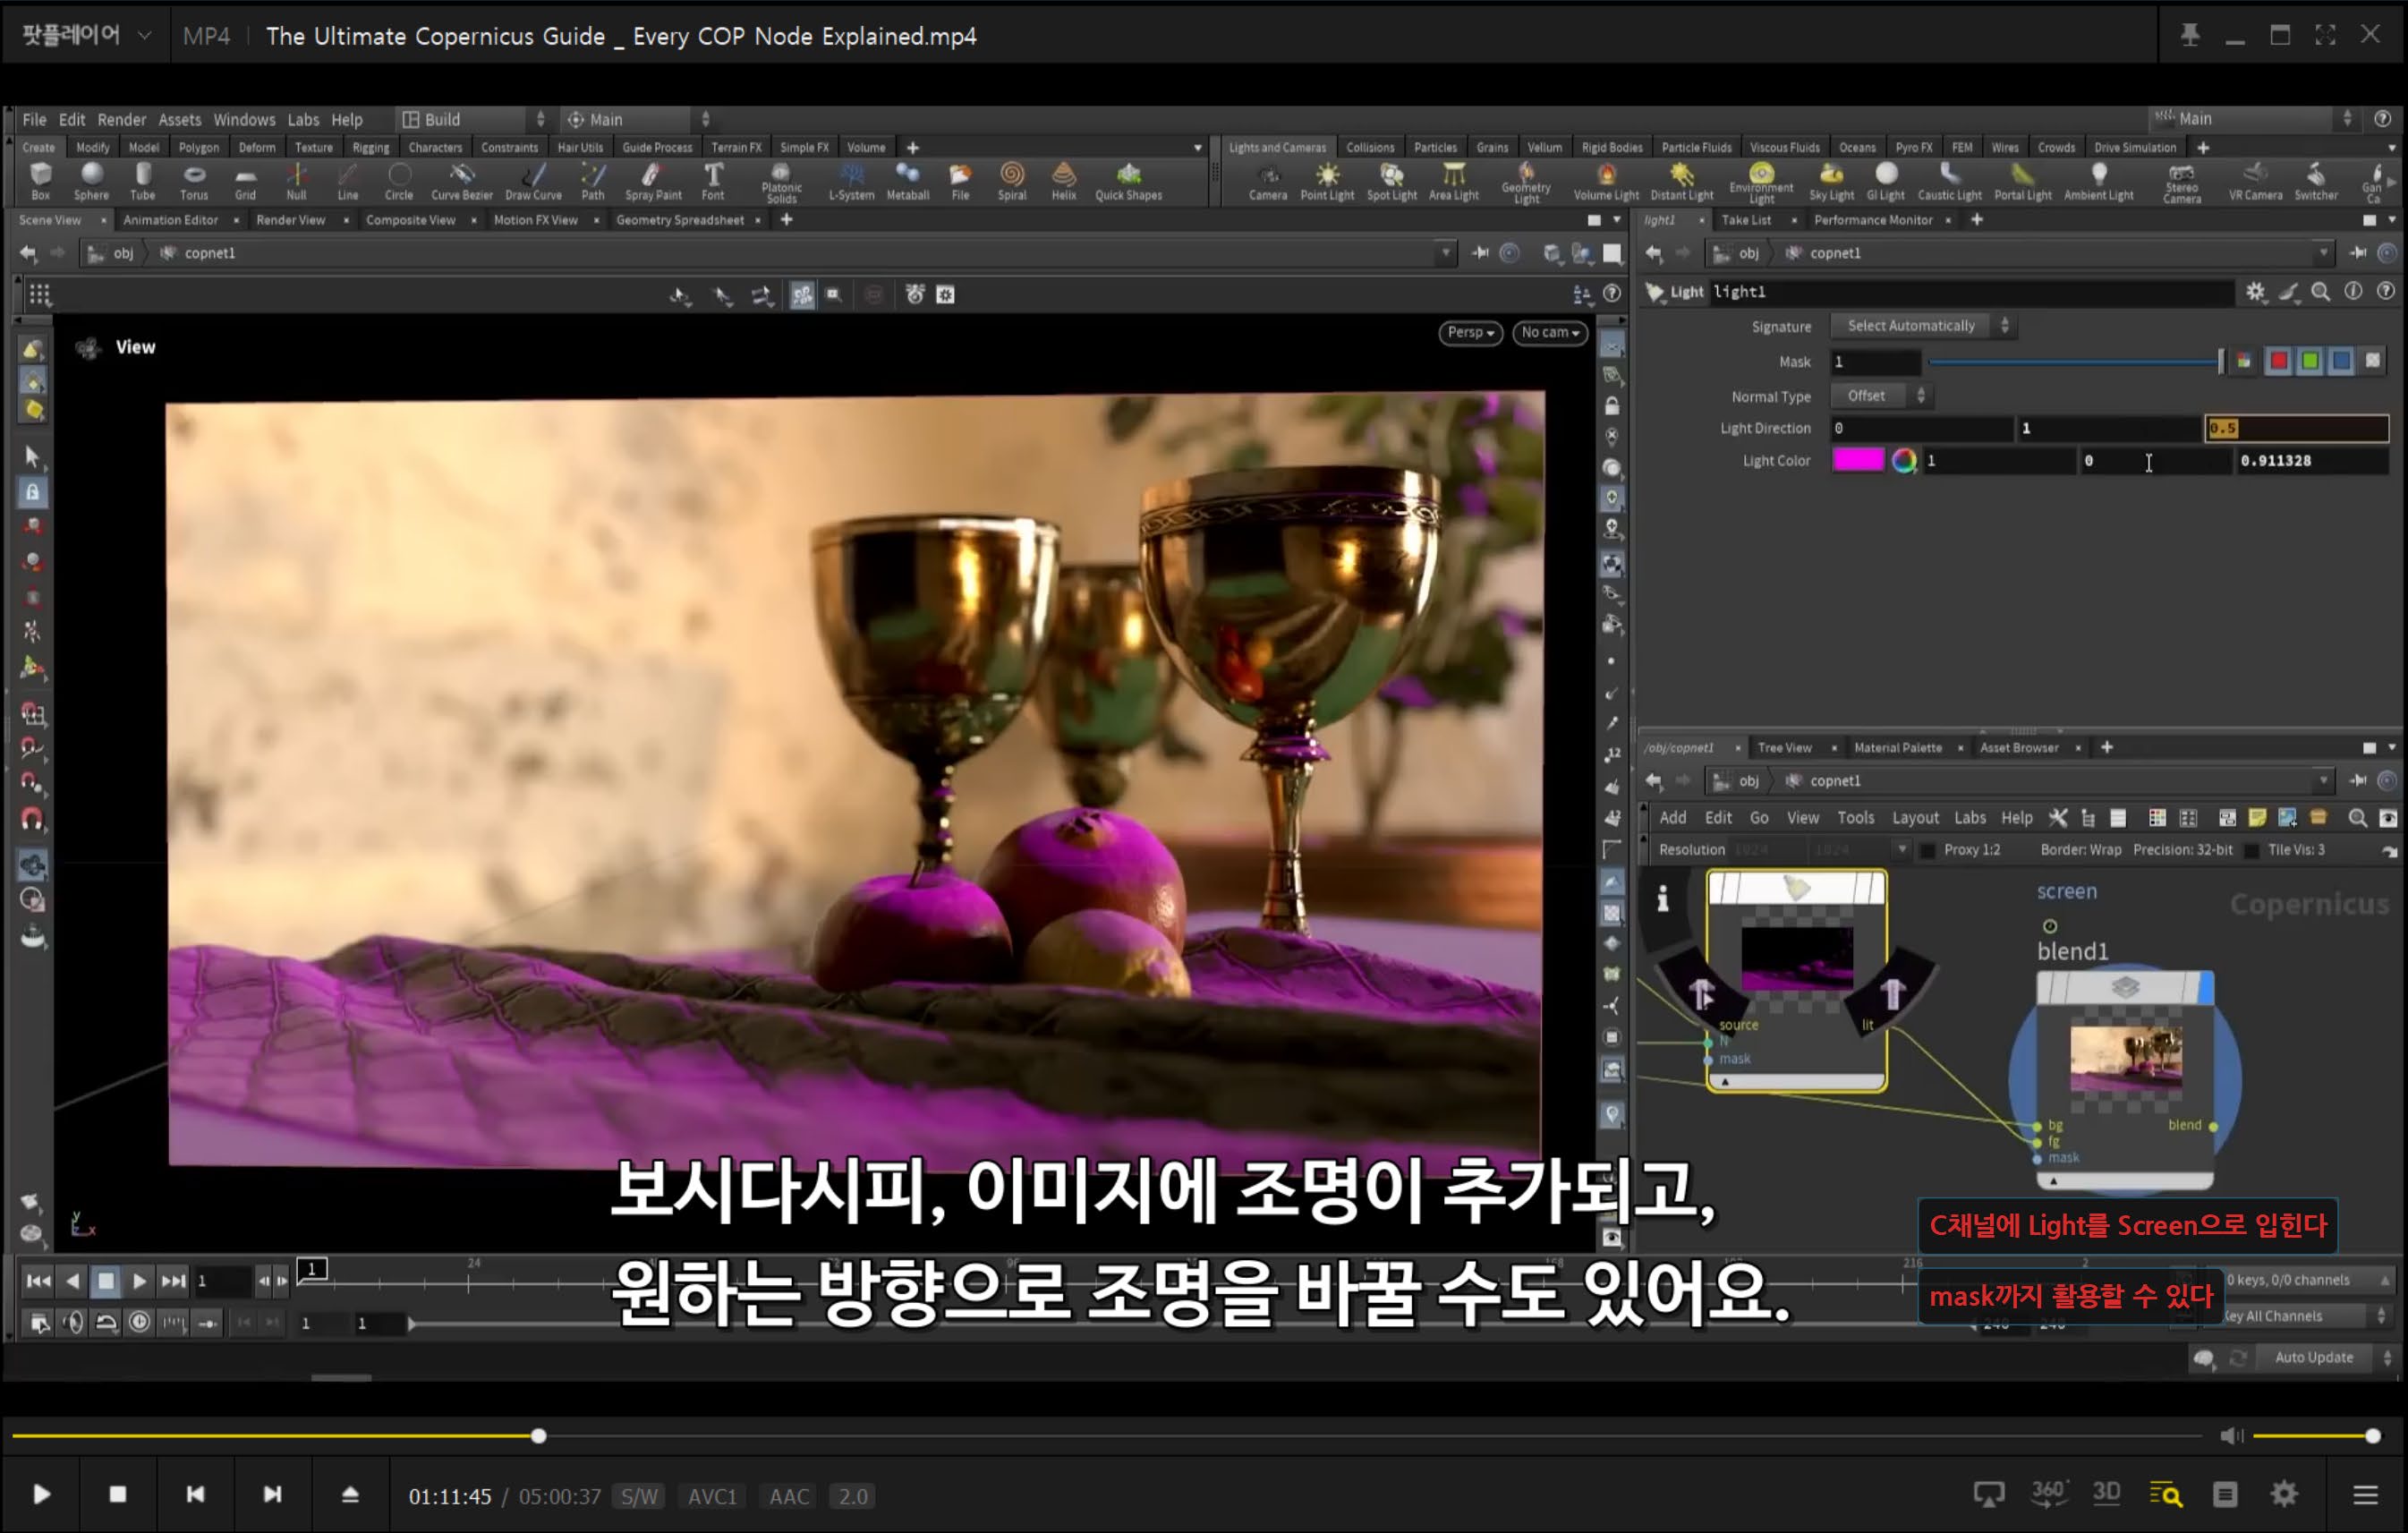Switch to the Composite View tab
Screen dimensions: 2408x1533
[x=410, y=220]
